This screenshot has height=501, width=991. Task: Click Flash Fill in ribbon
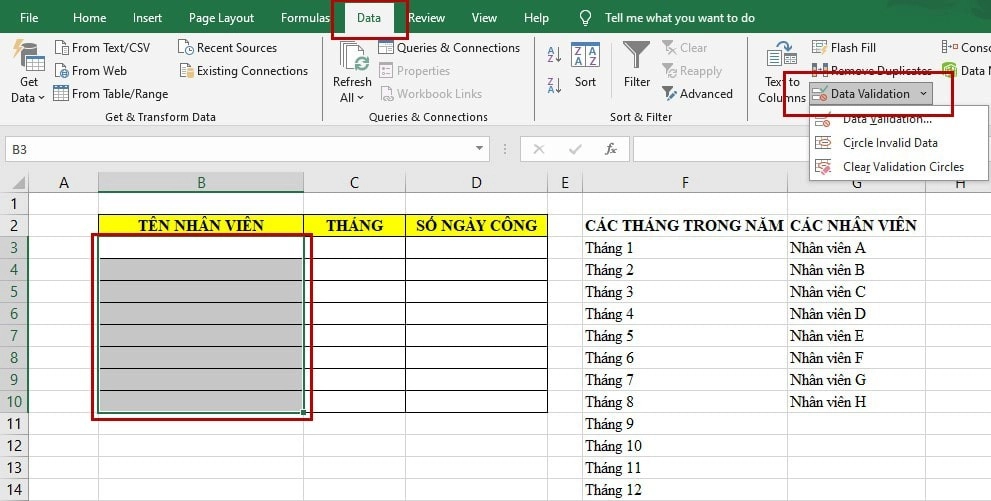pos(843,47)
